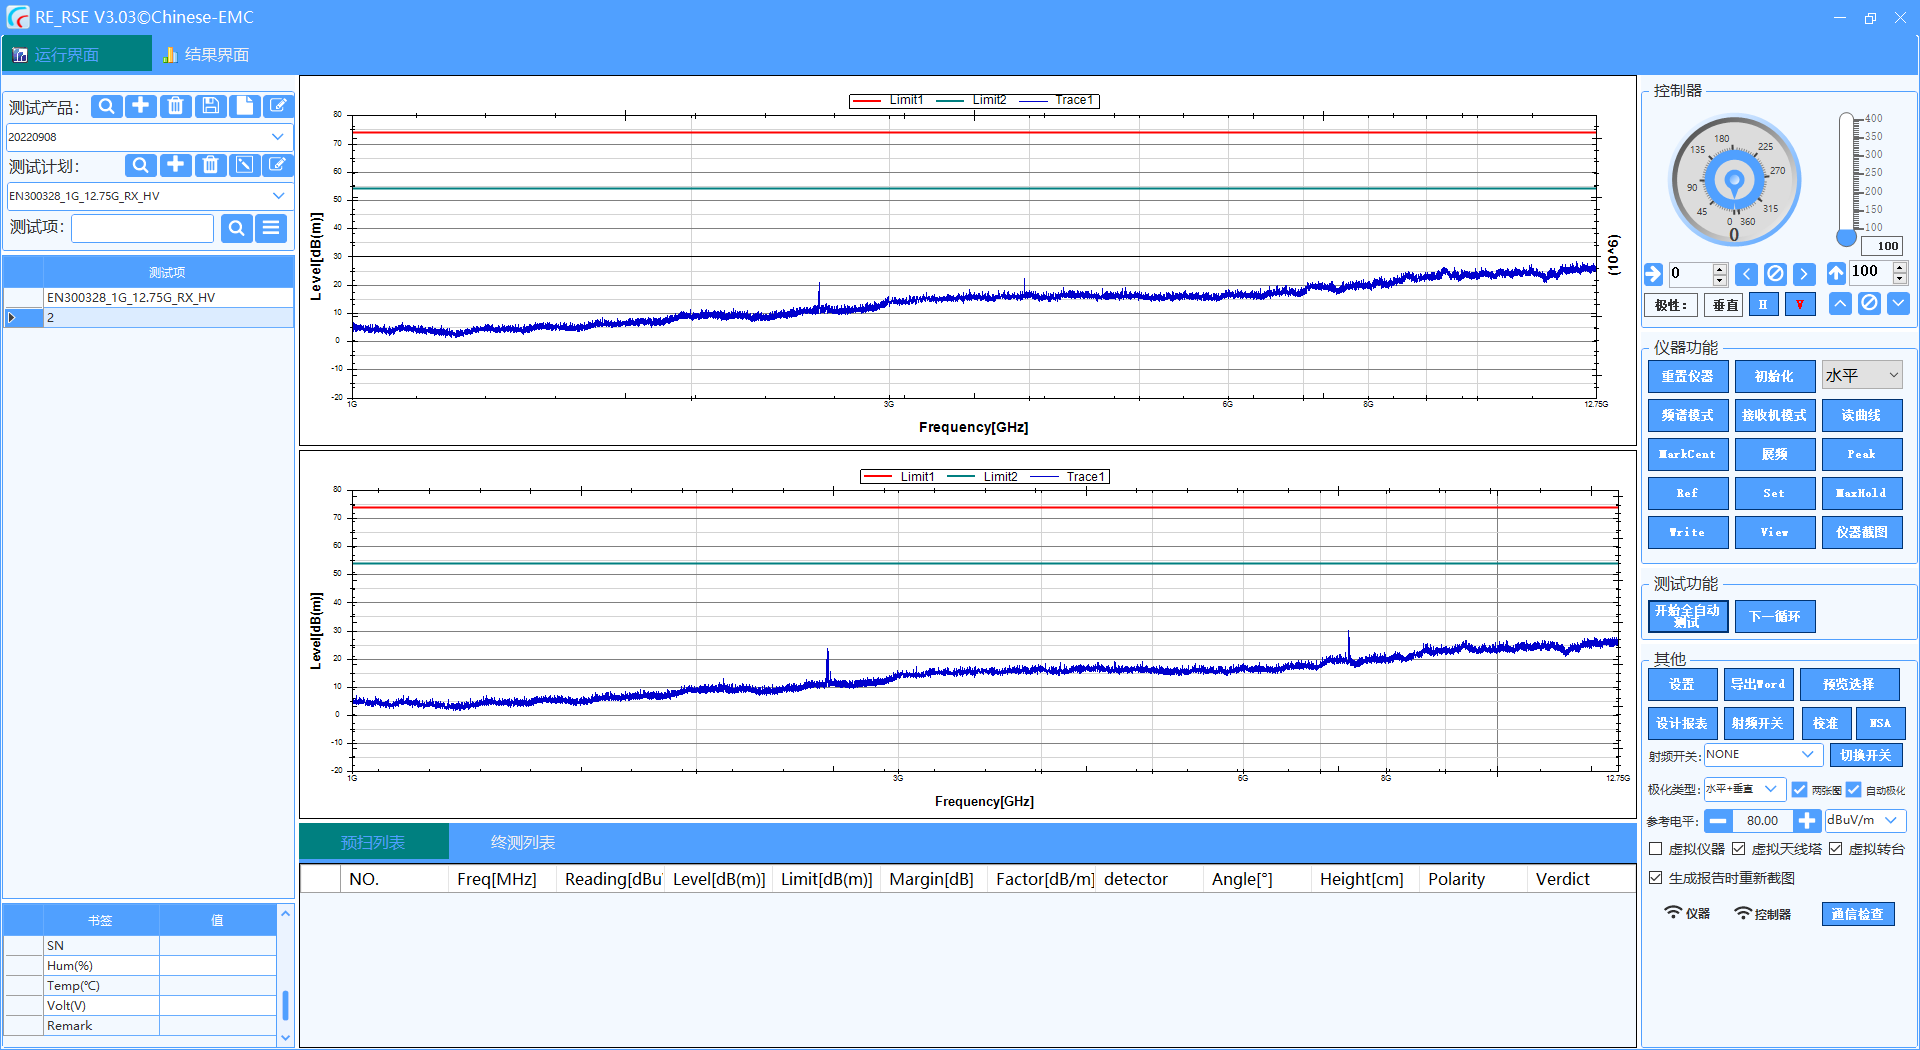Stop turntable rotation with the stop icon
Screen dimensions: 1920x1050
pyautogui.click(x=1775, y=274)
